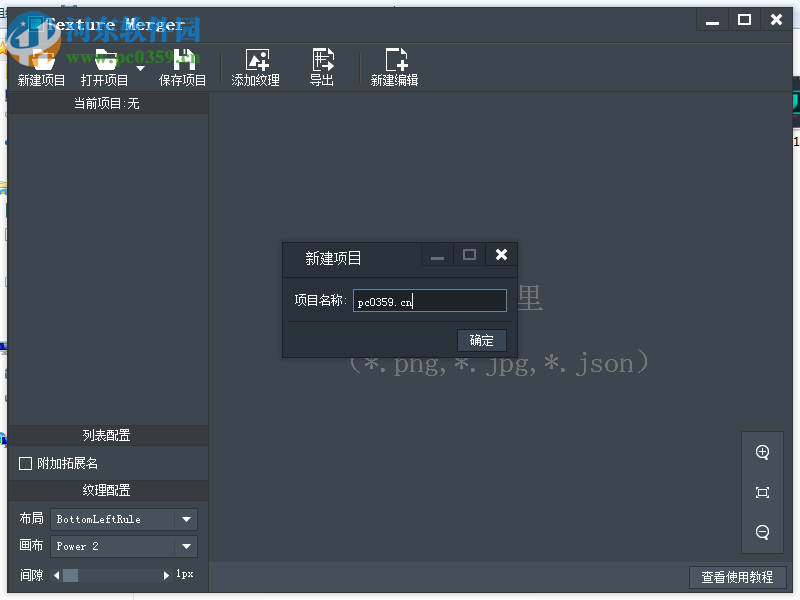The width and height of the screenshot is (800, 600).
Task: Select the 新建项目 (New Project) toolbar icon
Action: tap(41, 66)
